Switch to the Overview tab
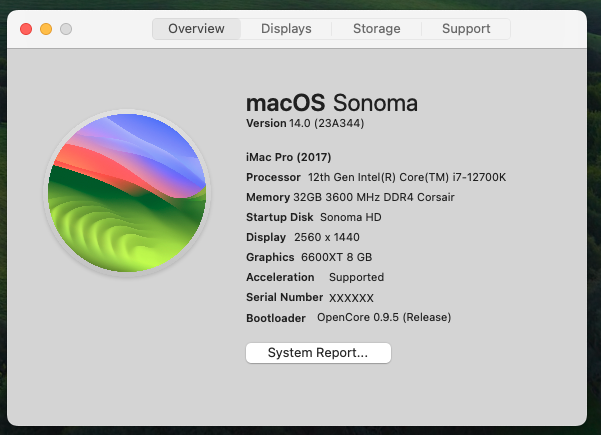This screenshot has width=601, height=435. [x=196, y=29]
